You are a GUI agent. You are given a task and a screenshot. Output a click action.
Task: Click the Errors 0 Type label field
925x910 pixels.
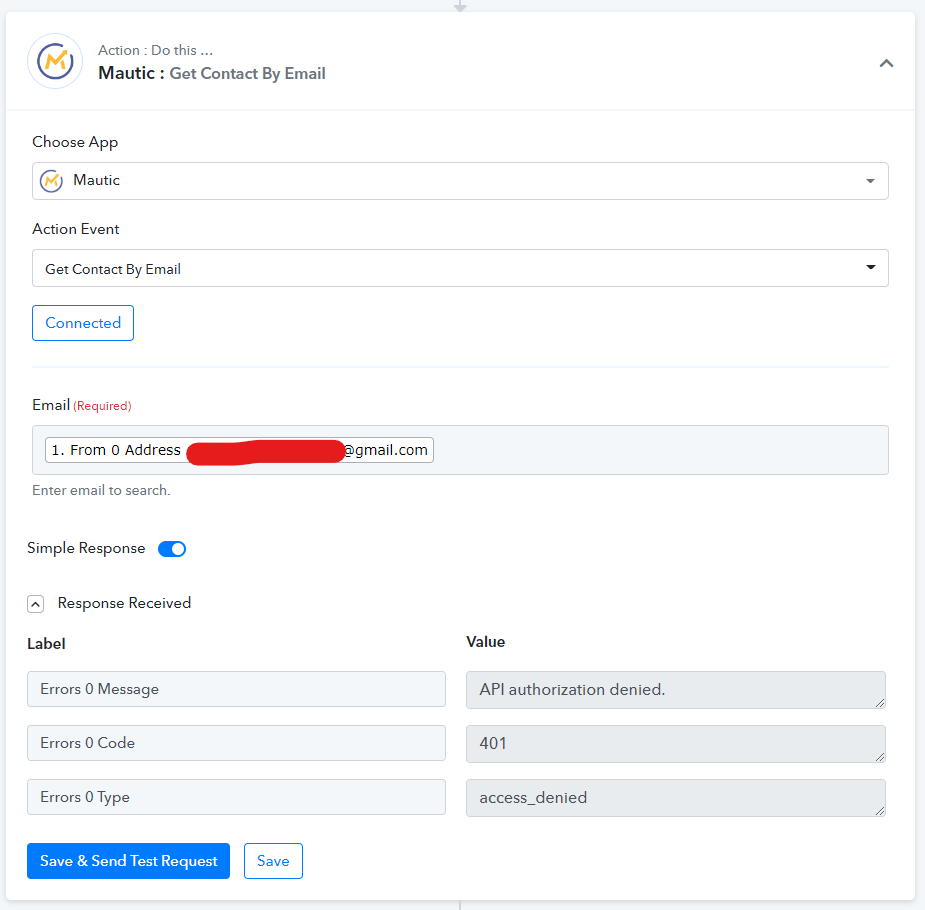click(x=236, y=797)
